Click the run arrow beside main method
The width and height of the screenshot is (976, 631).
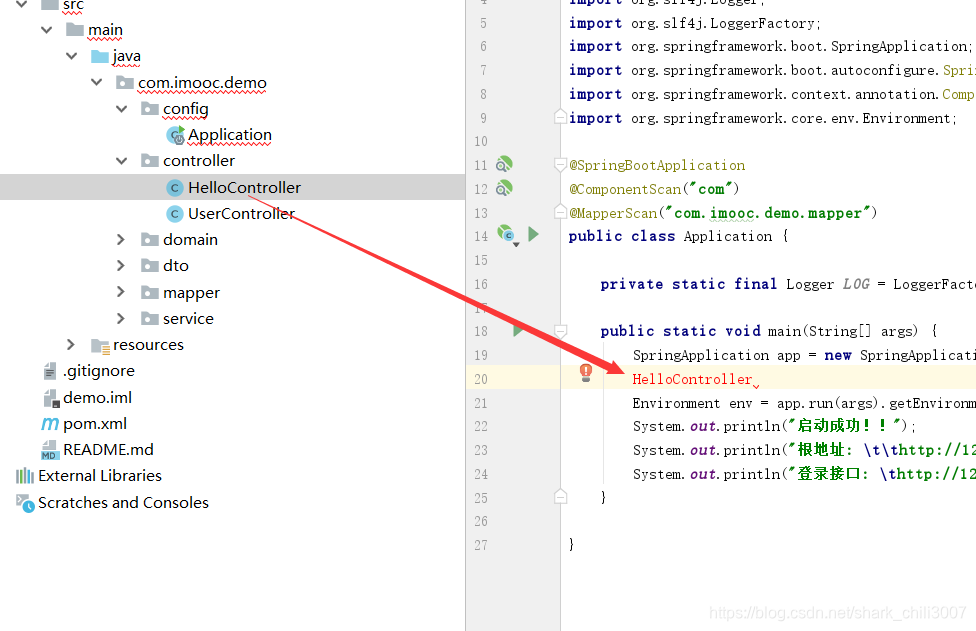pyautogui.click(x=518, y=330)
